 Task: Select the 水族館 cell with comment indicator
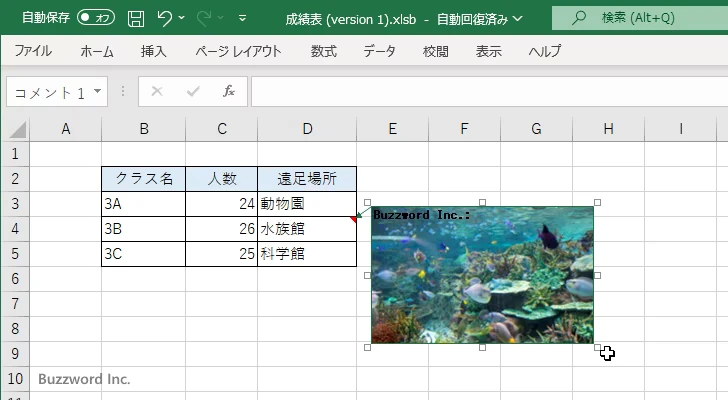point(307,229)
